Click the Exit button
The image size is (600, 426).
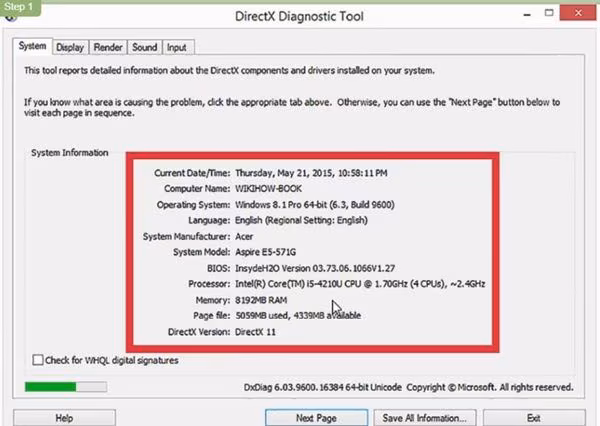[534, 418]
